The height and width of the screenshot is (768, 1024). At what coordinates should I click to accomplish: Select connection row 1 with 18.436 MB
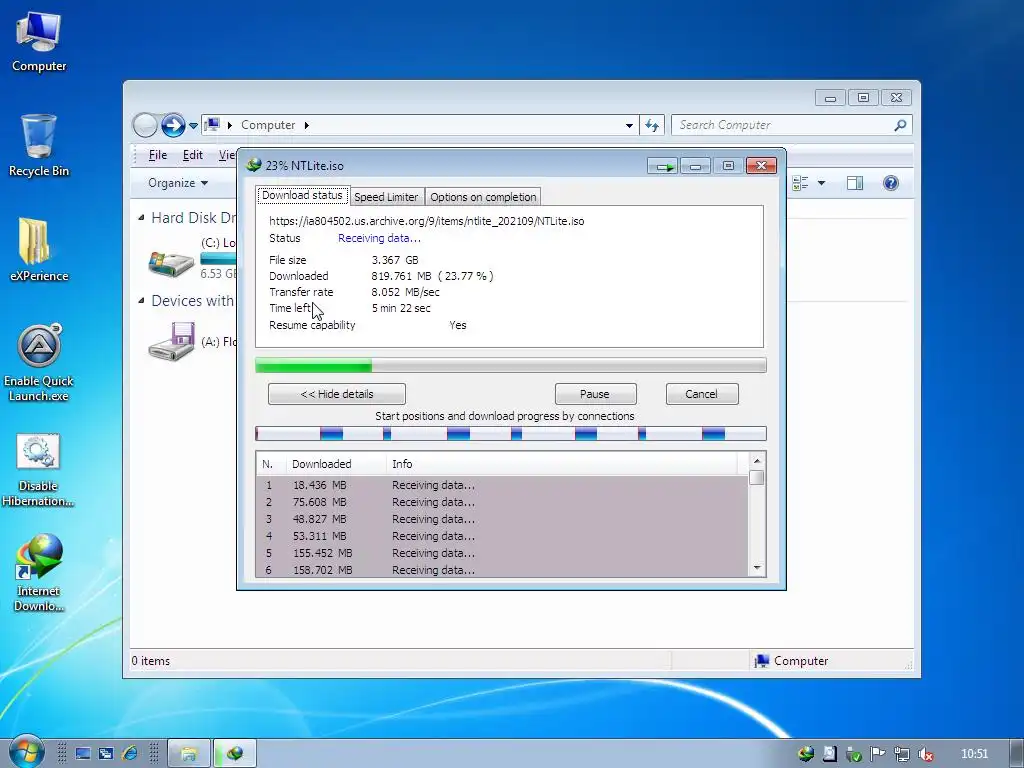502,485
